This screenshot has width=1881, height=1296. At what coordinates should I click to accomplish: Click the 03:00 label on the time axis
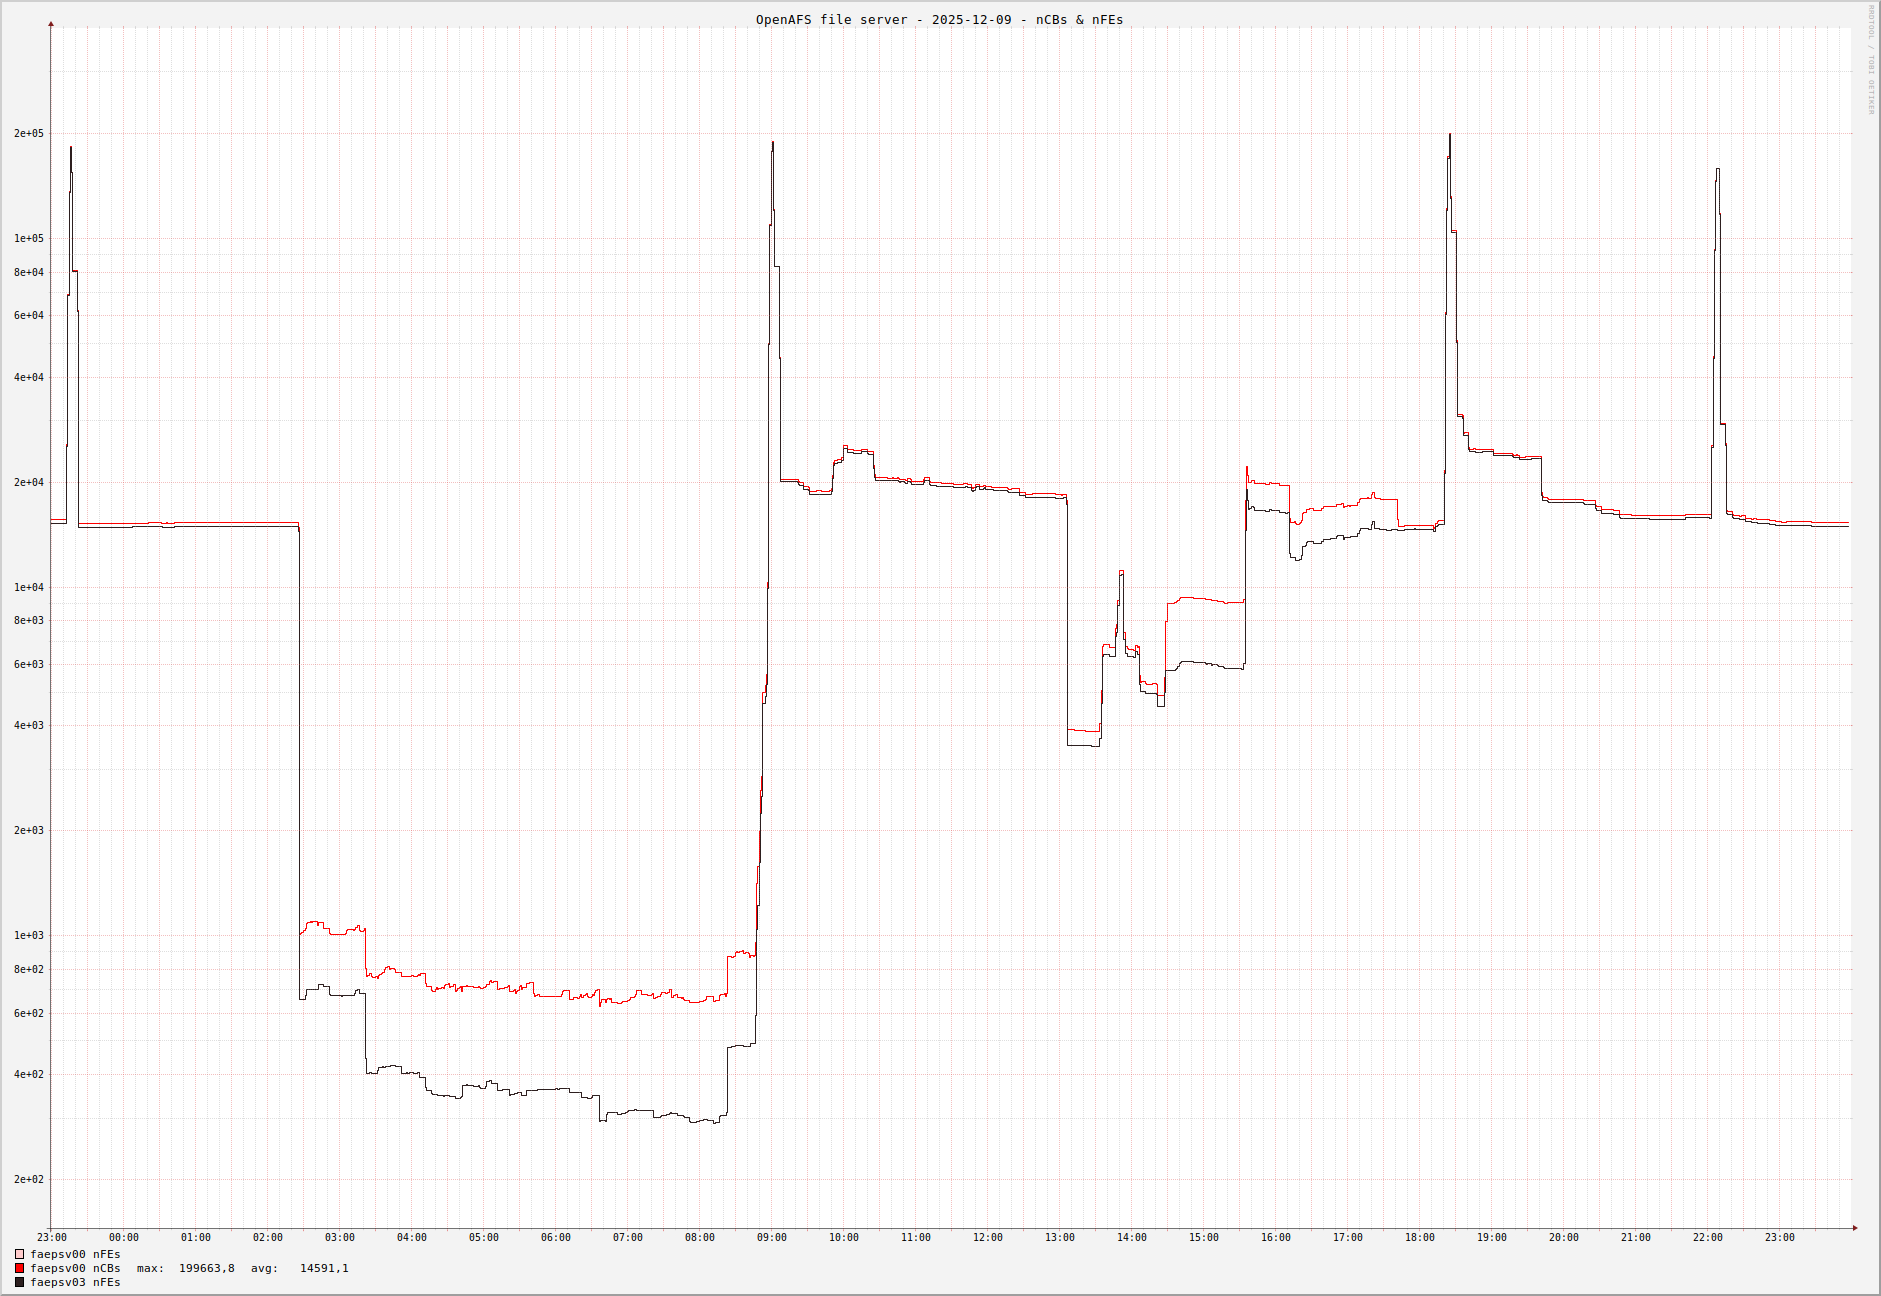tap(339, 1238)
